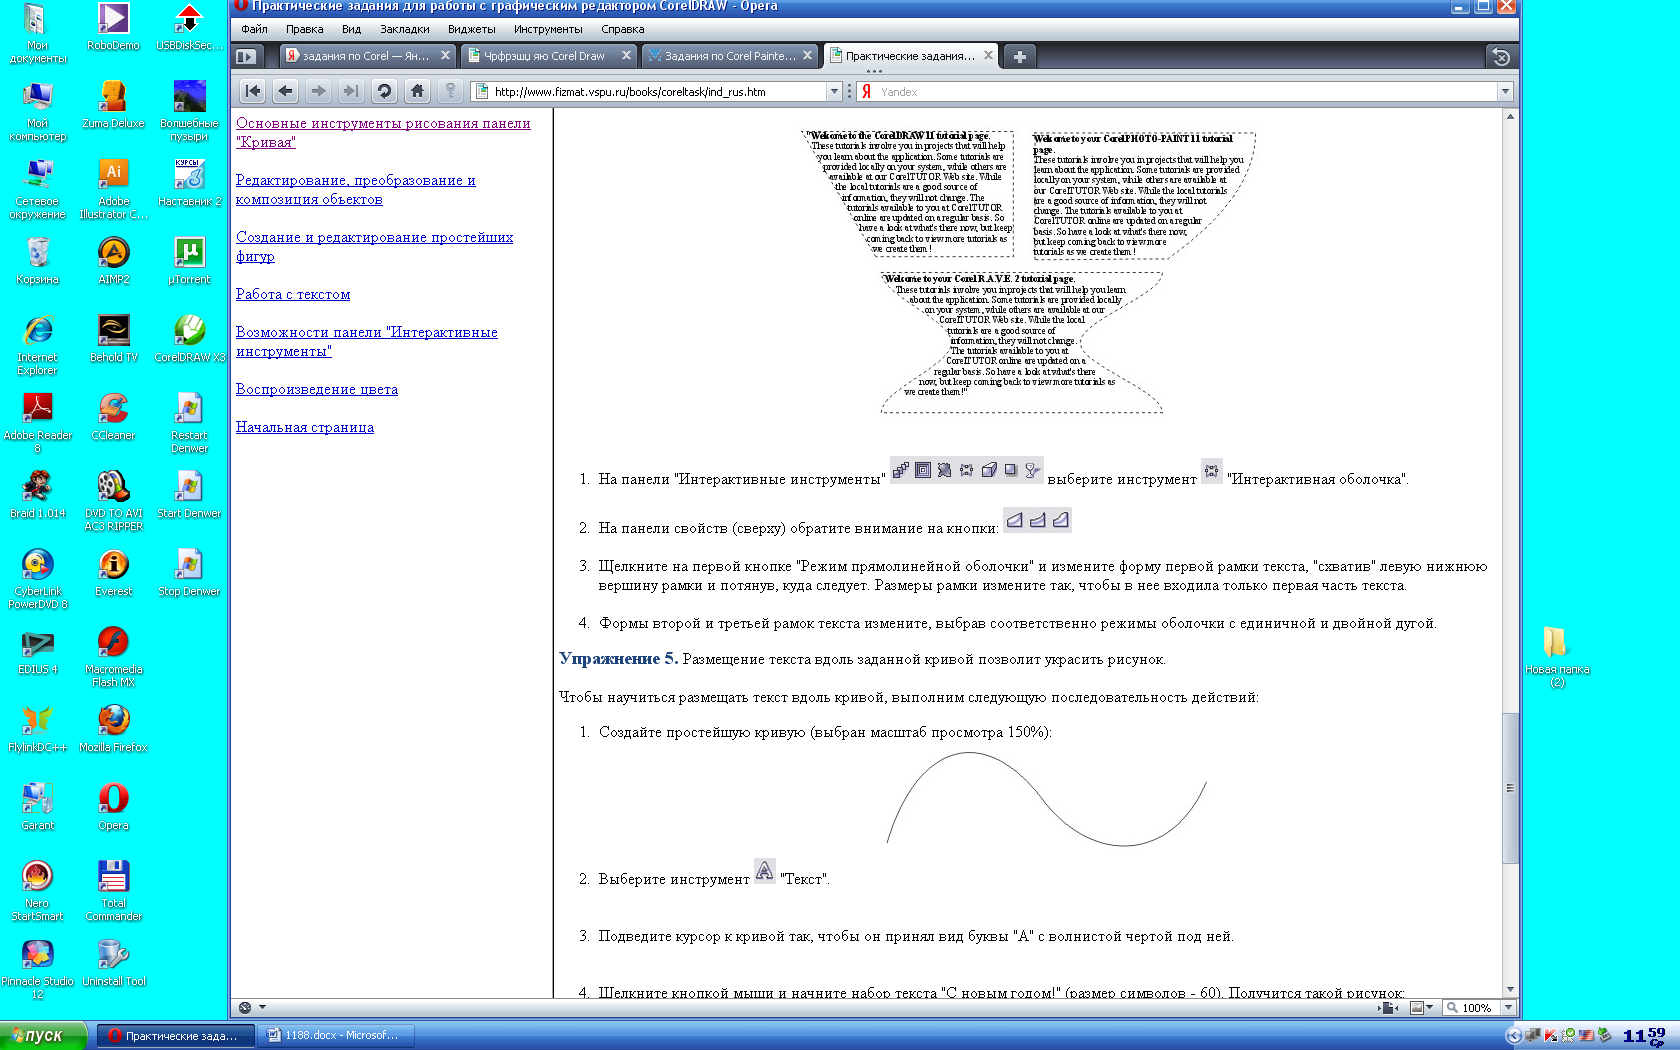Reload the page with the refresh button
Screen dimensions: 1680x1050
(384, 91)
